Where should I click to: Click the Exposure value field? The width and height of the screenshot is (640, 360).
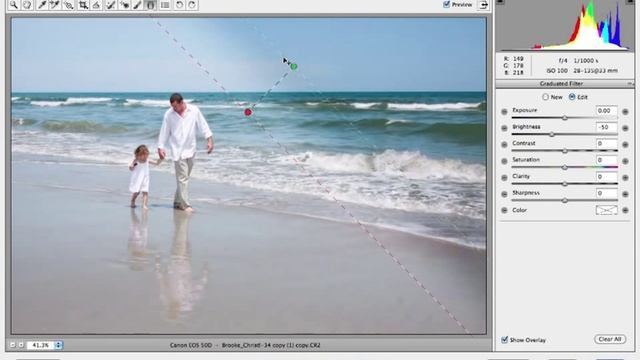point(606,111)
